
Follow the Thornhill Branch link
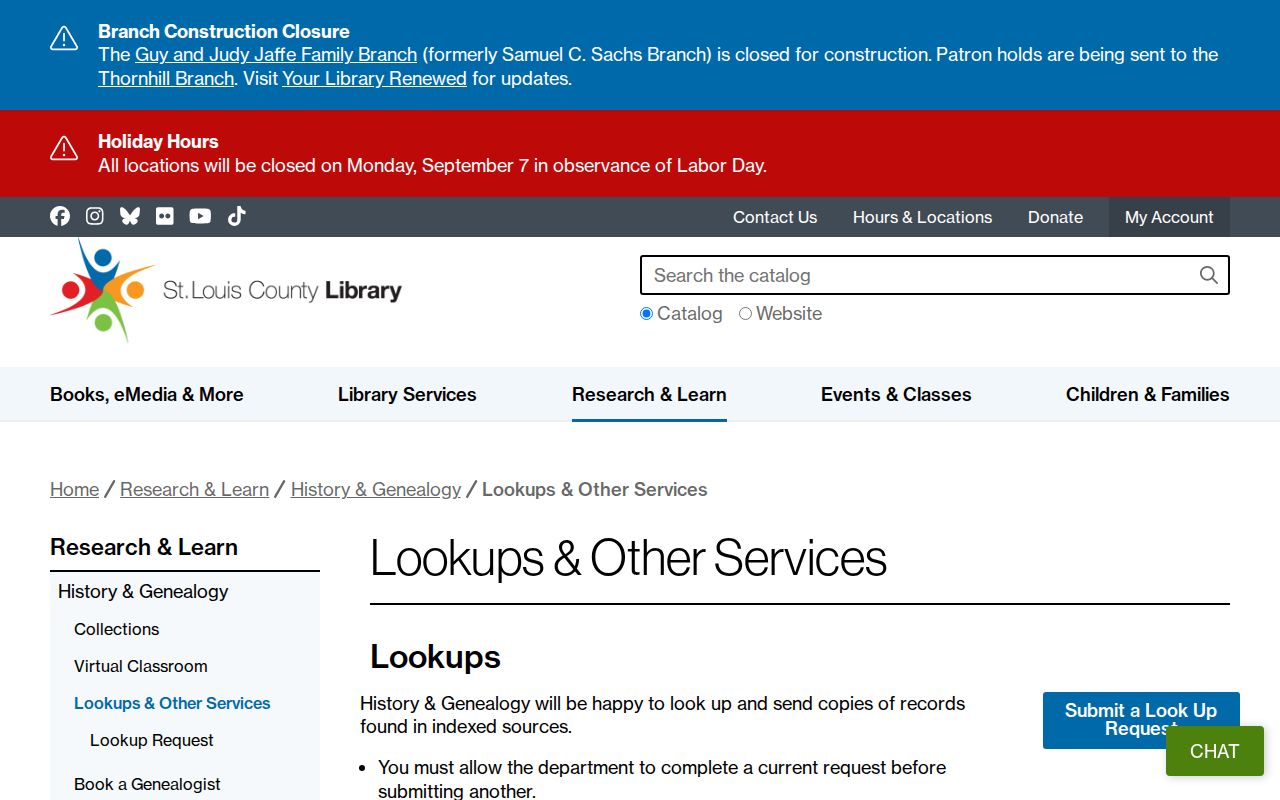[166, 79]
